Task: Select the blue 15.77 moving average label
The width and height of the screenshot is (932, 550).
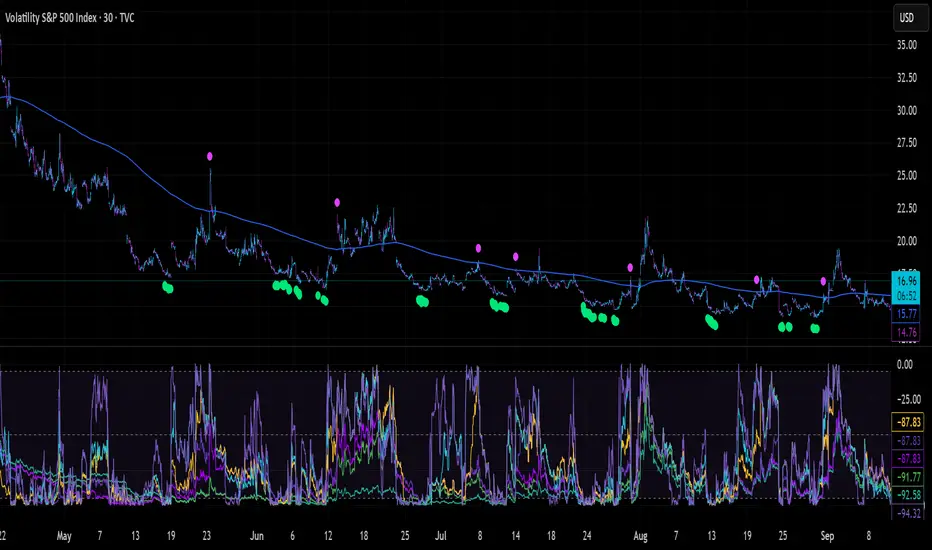Action: (x=907, y=312)
